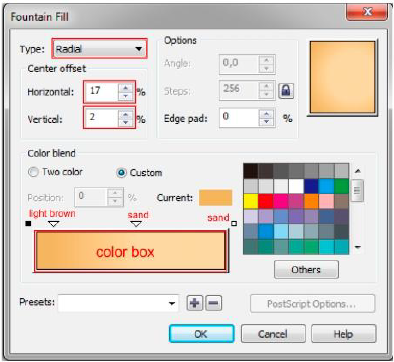Pick the green palette swatch
The image size is (394, 362).
pyautogui.click(x=341, y=186)
